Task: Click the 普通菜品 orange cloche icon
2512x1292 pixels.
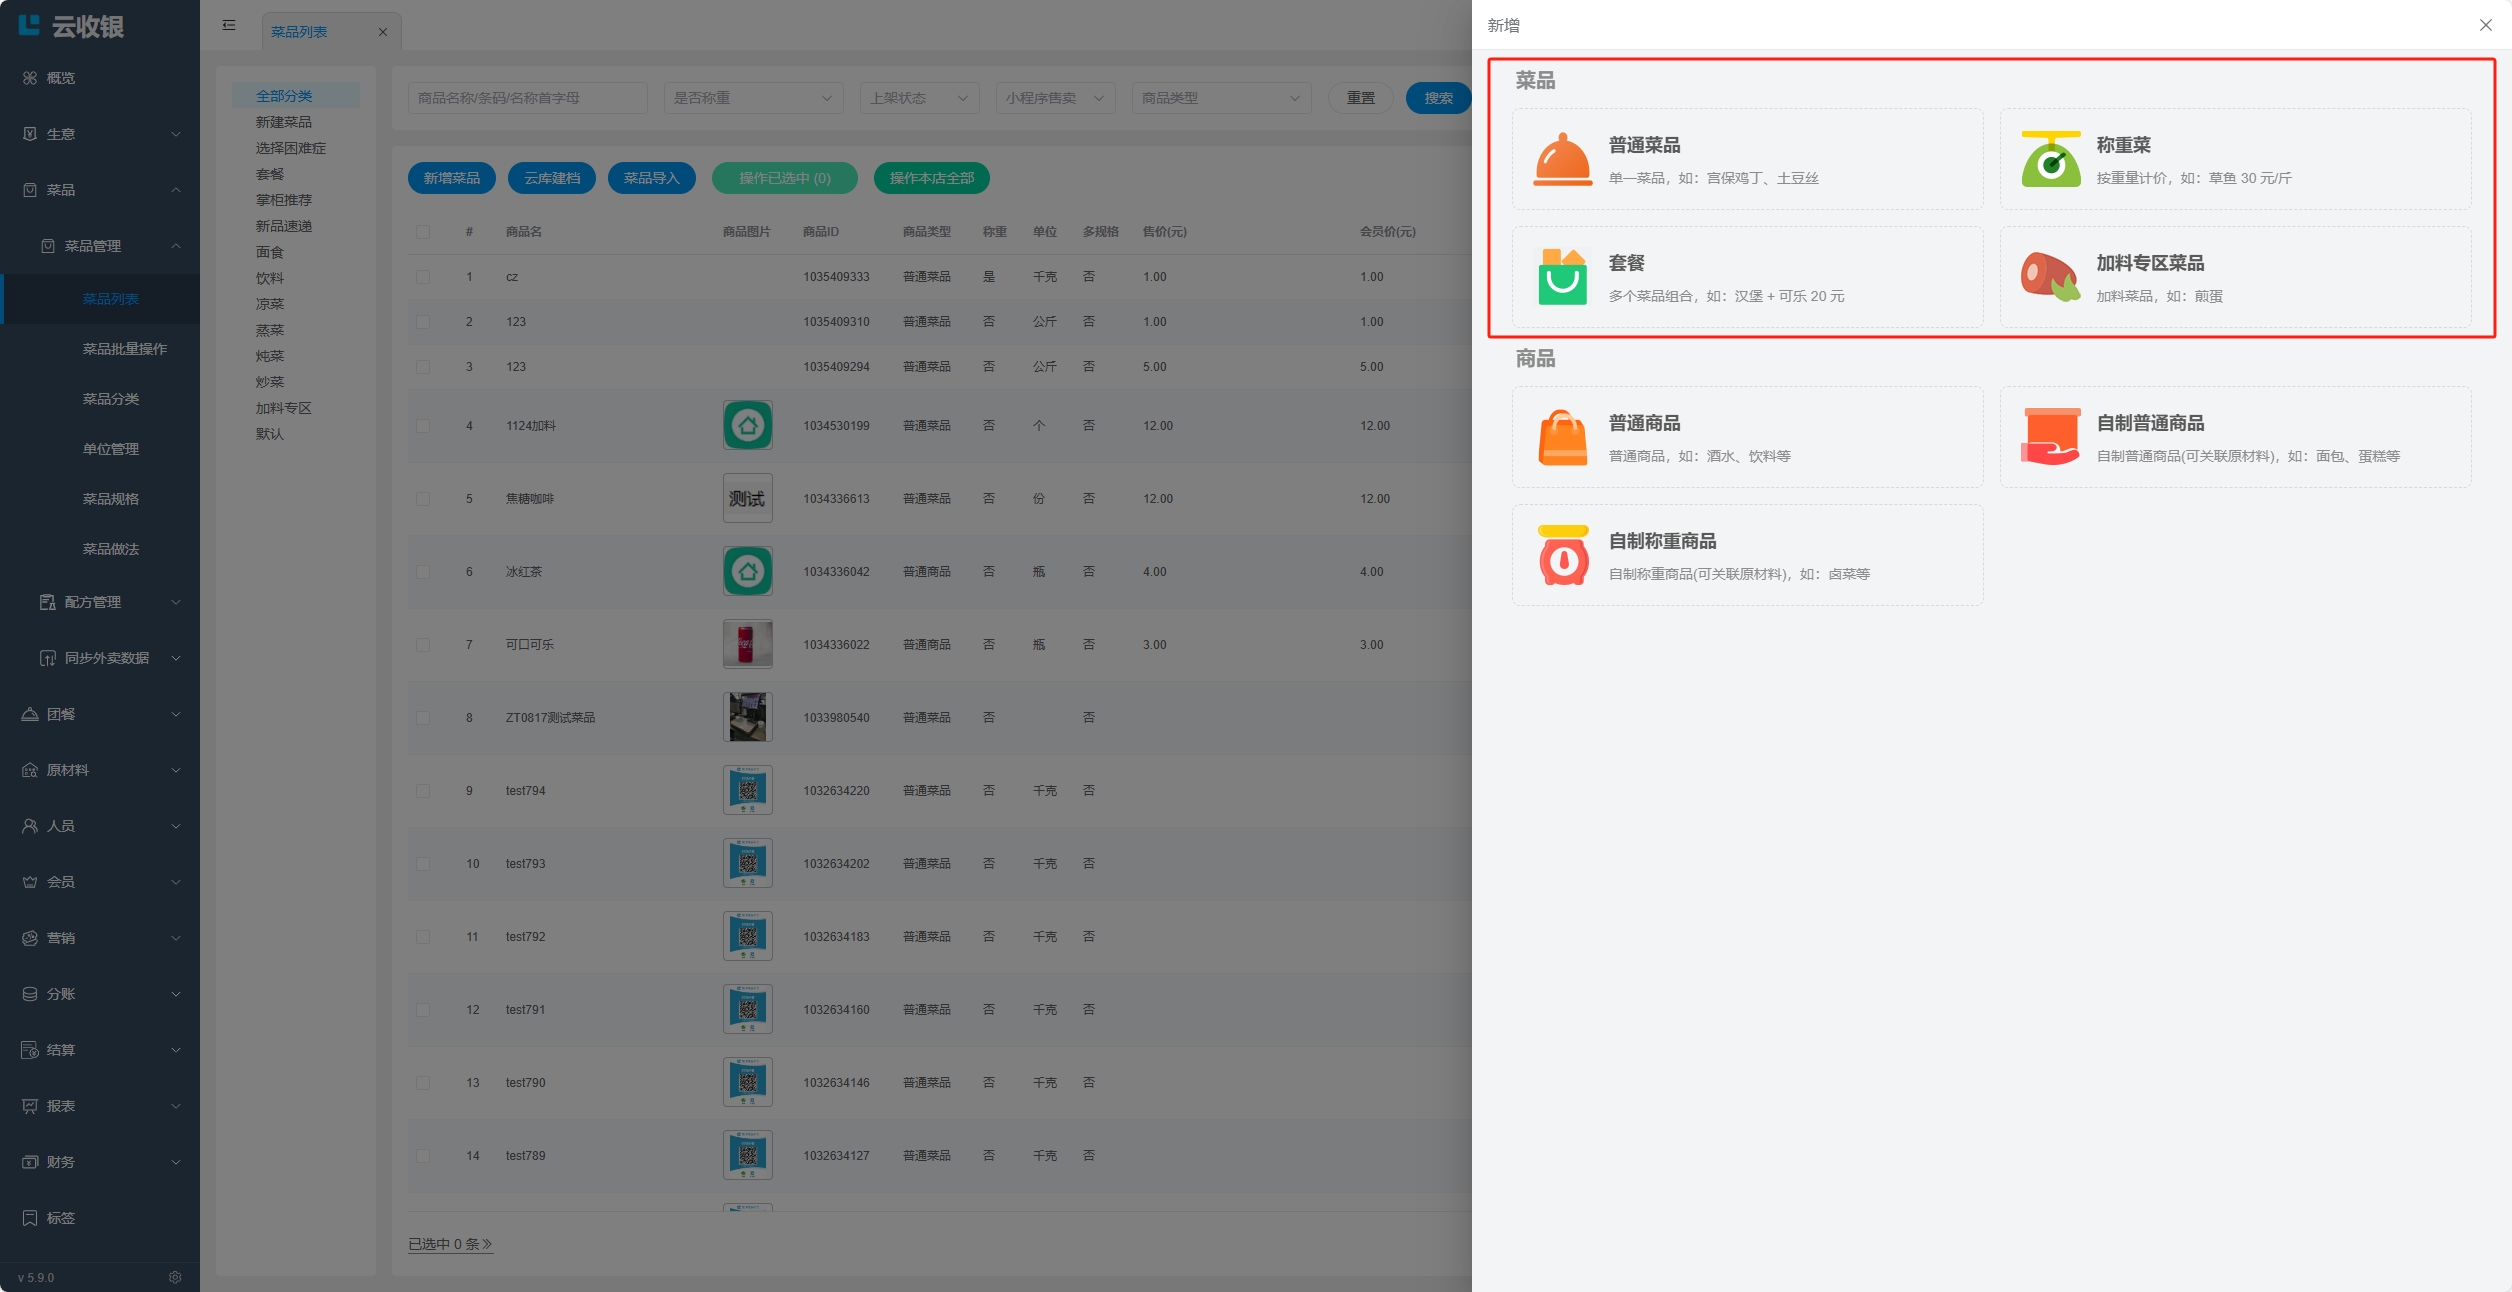Action: (1562, 159)
